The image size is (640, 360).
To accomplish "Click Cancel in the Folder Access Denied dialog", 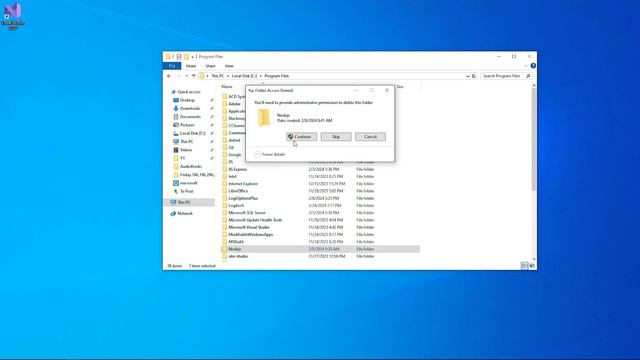I will tap(370, 137).
